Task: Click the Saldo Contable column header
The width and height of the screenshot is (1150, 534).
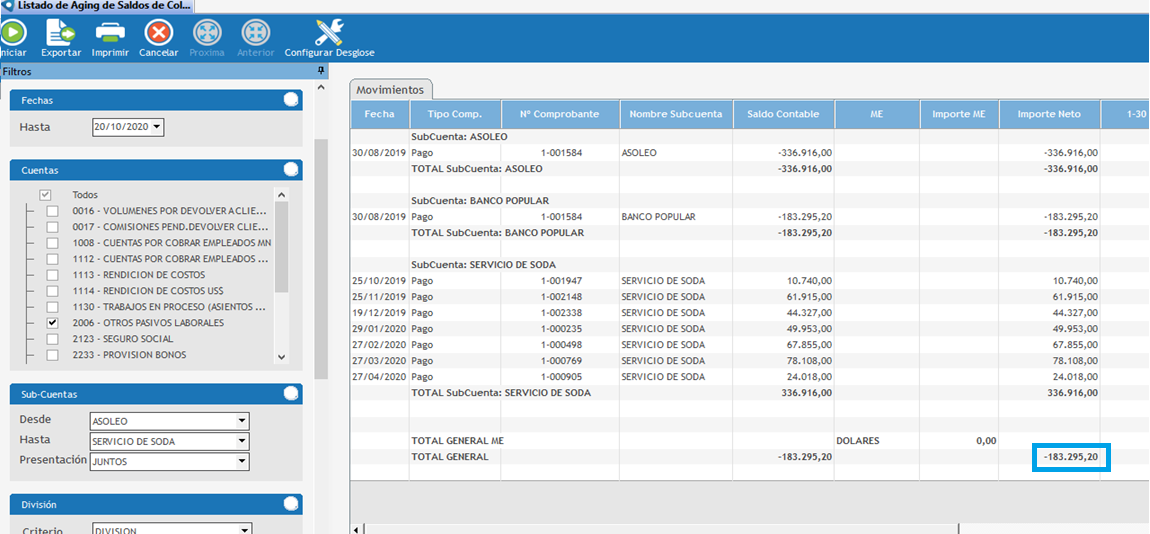Action: tap(783, 114)
